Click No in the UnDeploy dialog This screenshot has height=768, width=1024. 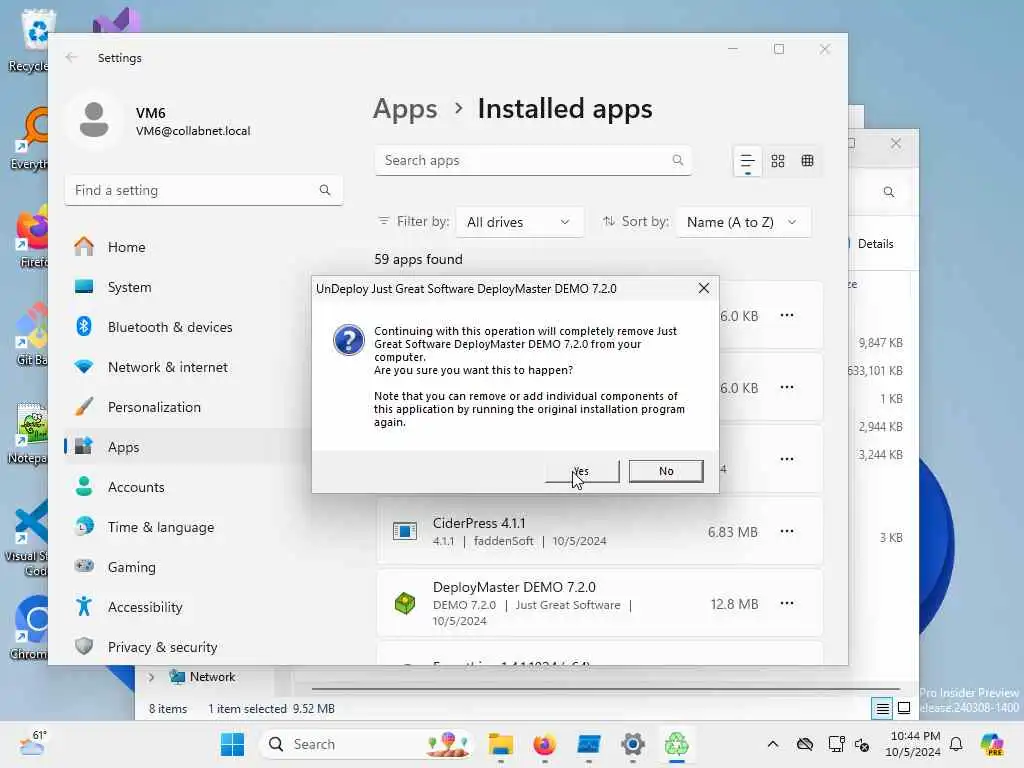[665, 471]
